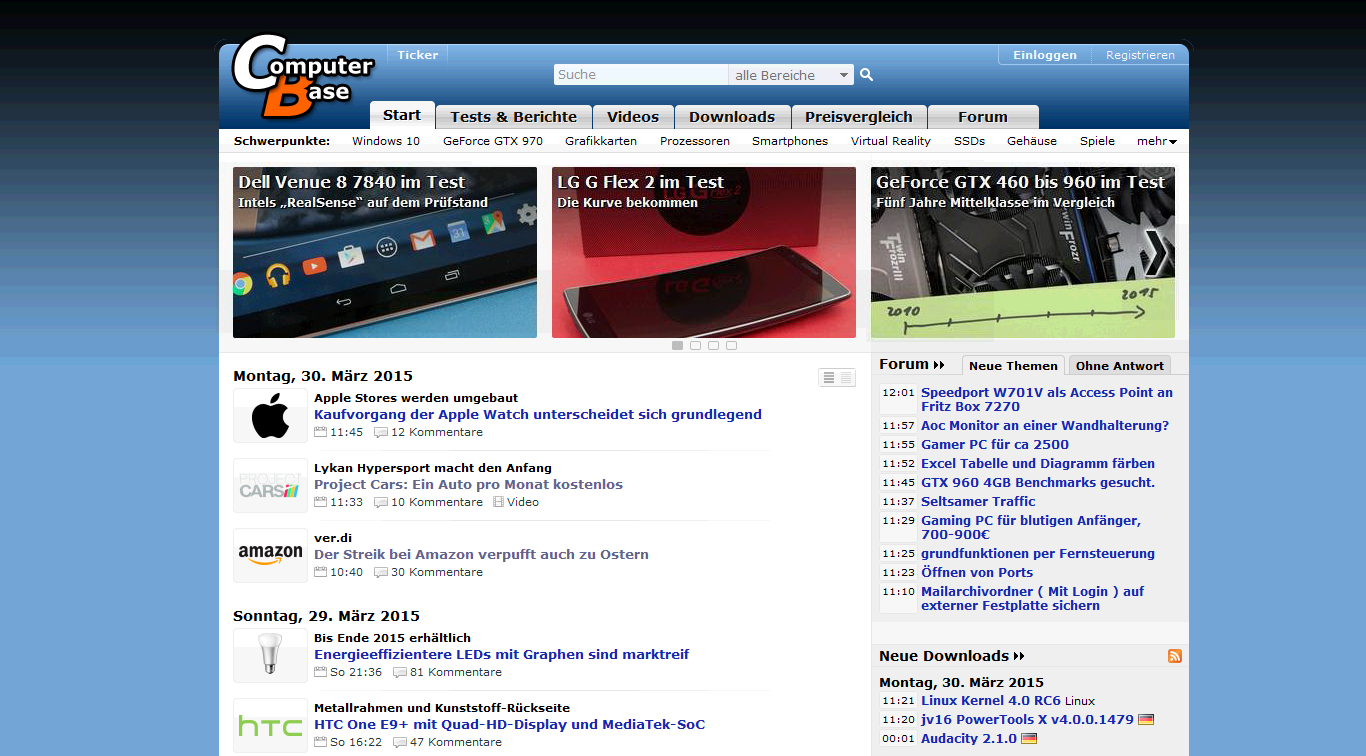This screenshot has height=756, width=1366.
Task: Switch news list layout view icon
Action: point(836,377)
